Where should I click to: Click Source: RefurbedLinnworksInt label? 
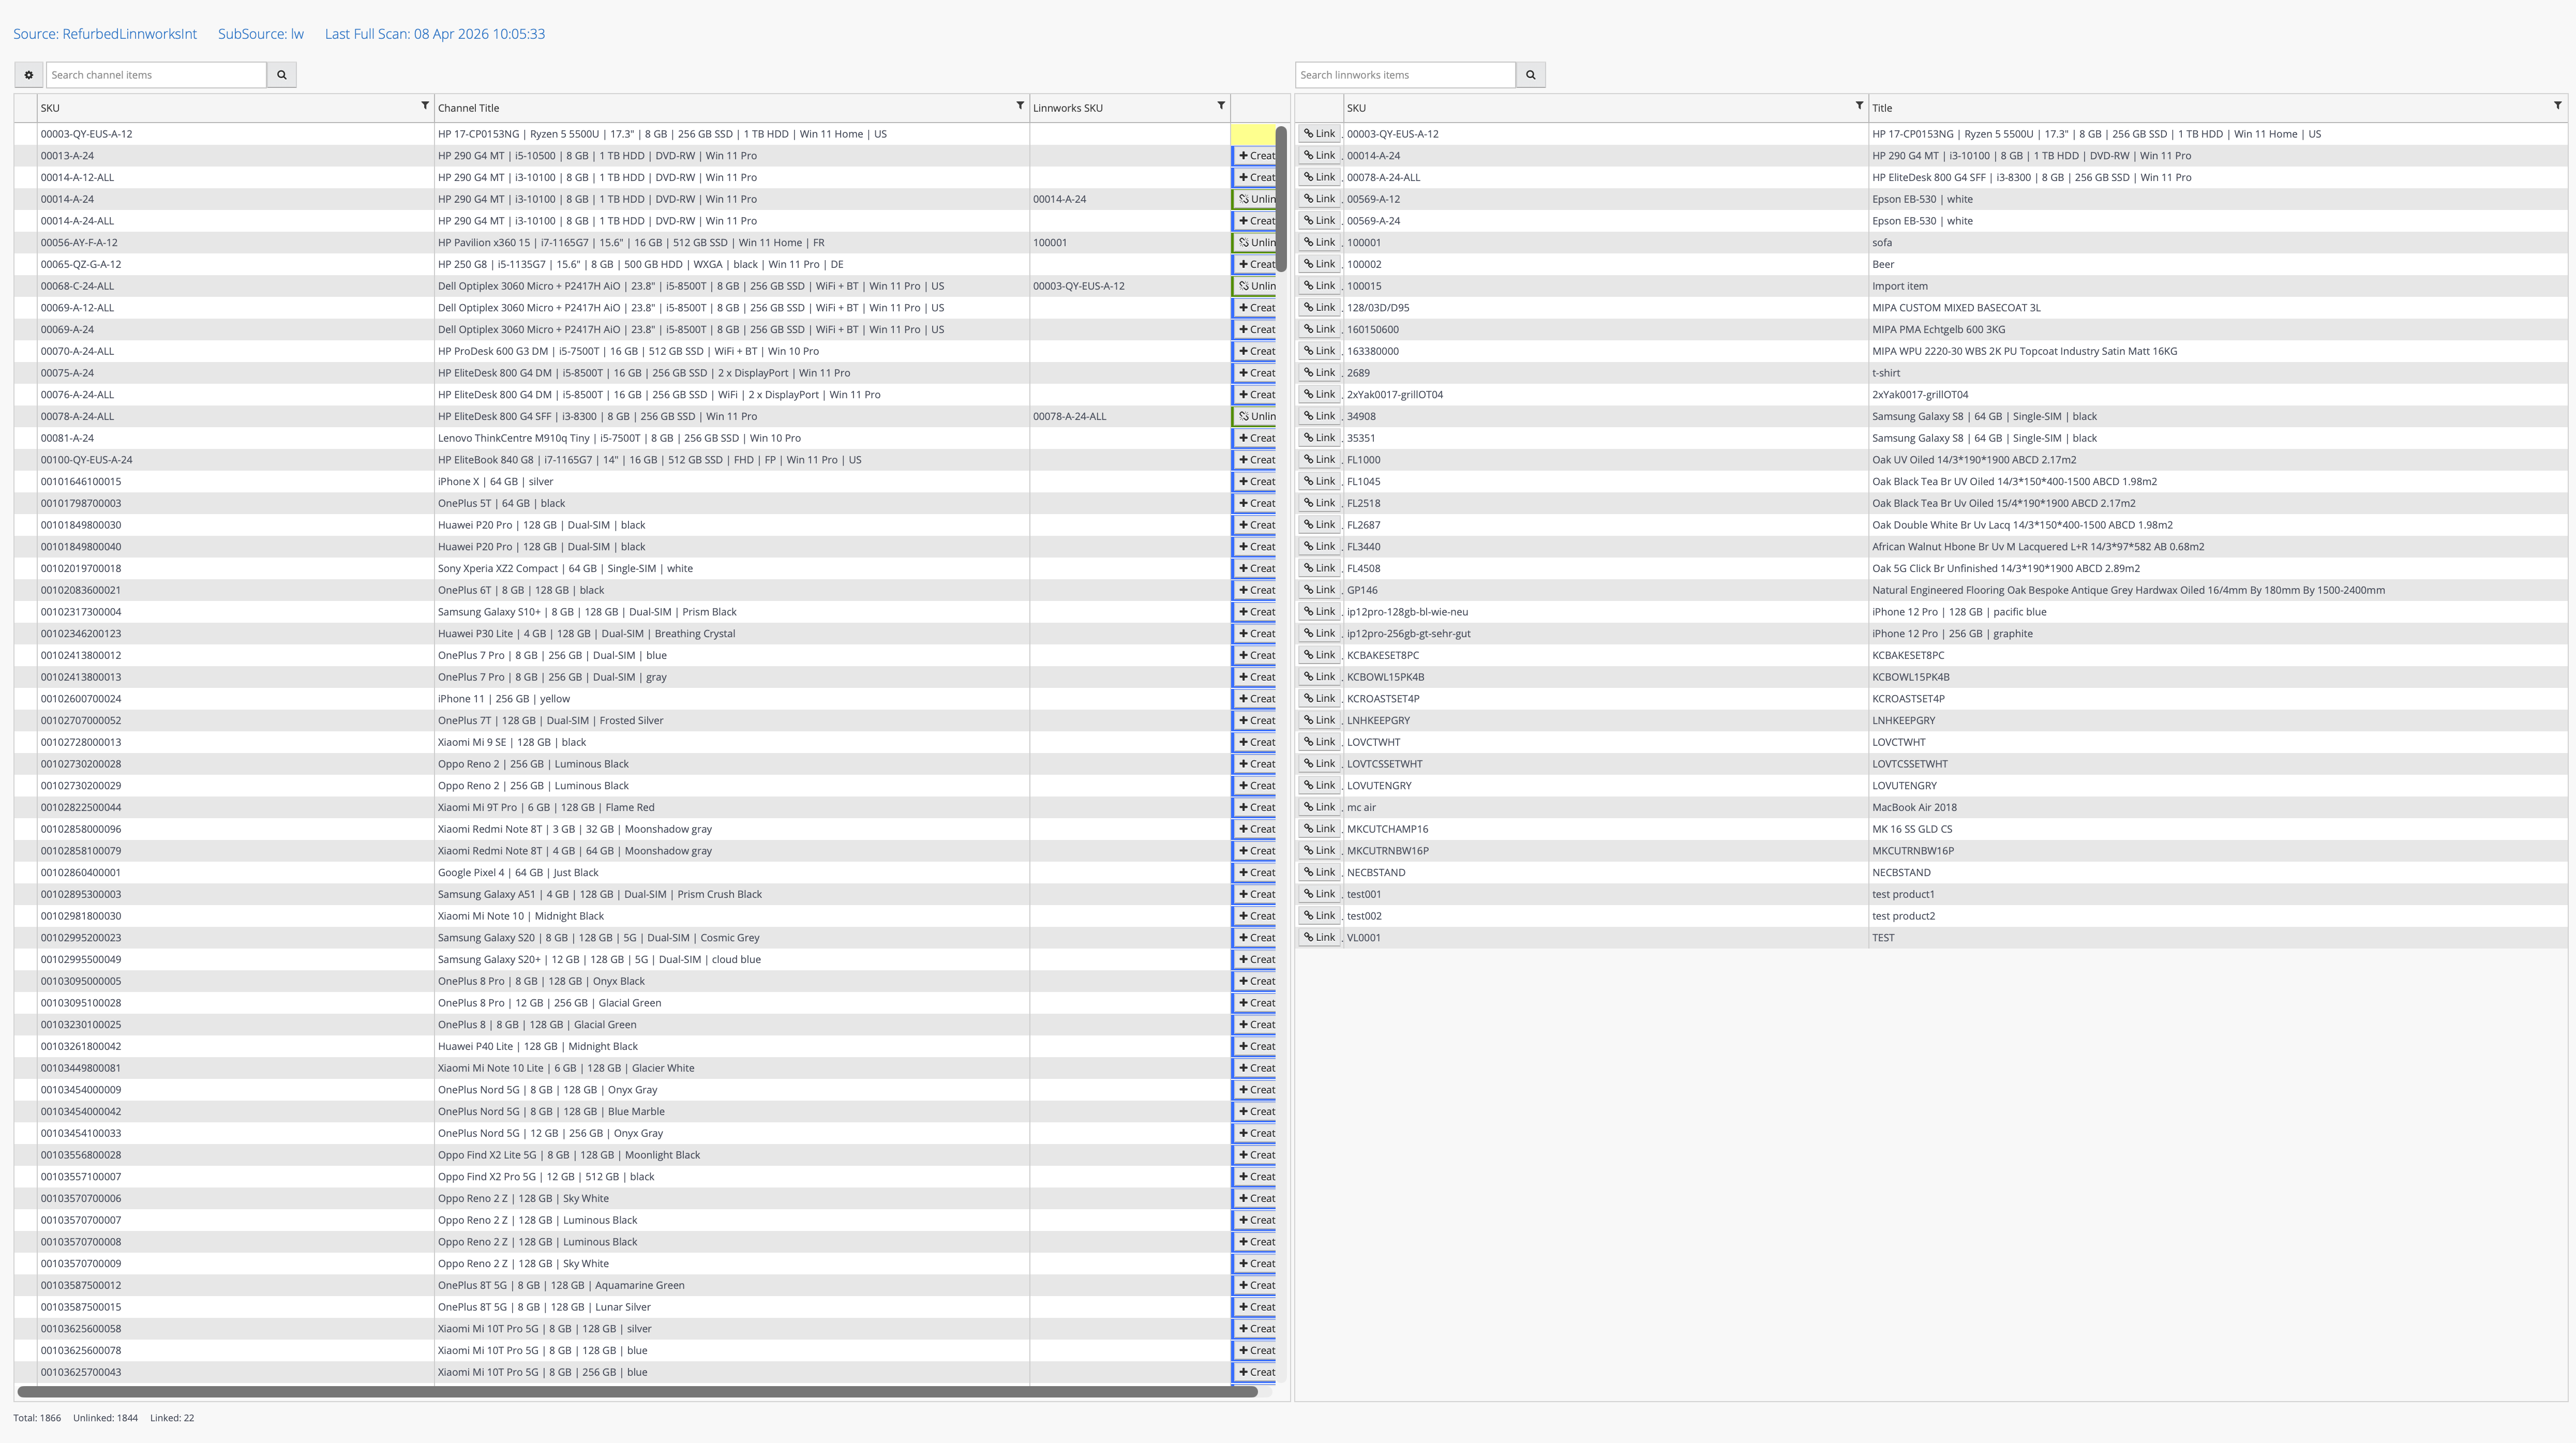pyautogui.click(x=105, y=34)
